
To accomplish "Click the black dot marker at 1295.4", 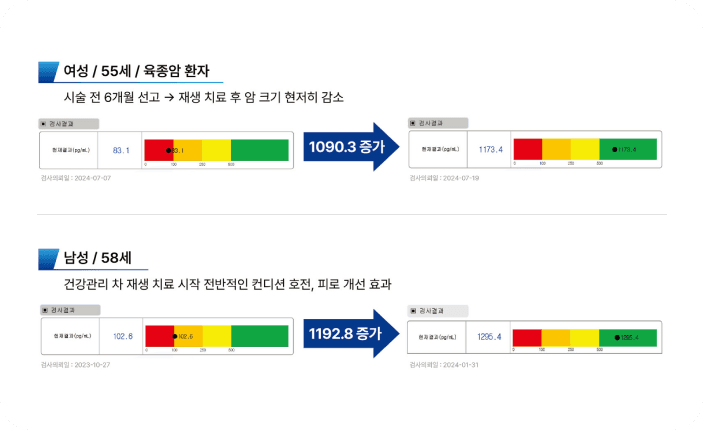I will pos(616,338).
